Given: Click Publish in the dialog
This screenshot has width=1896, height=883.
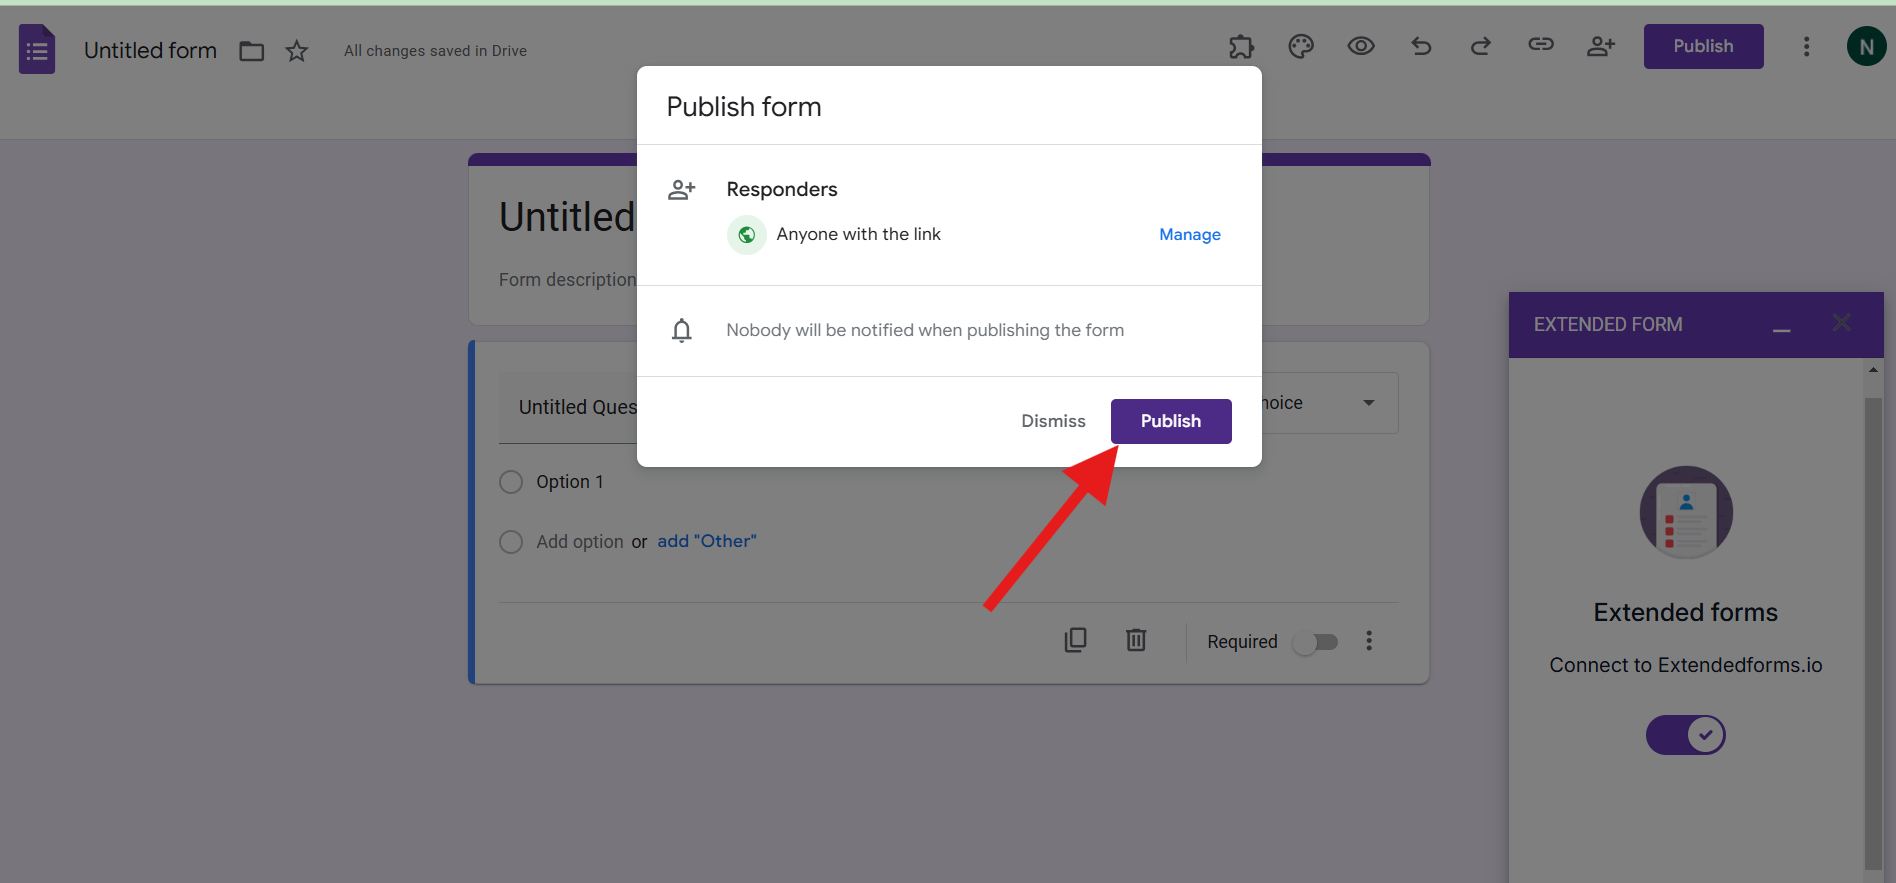Looking at the screenshot, I should point(1171,421).
